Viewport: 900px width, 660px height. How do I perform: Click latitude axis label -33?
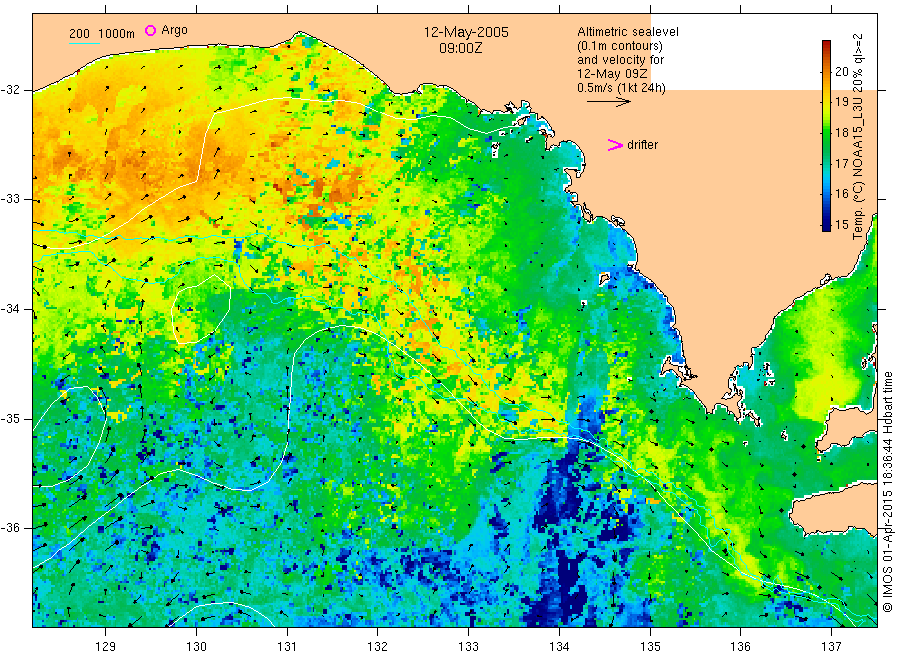pyautogui.click(x=10, y=200)
